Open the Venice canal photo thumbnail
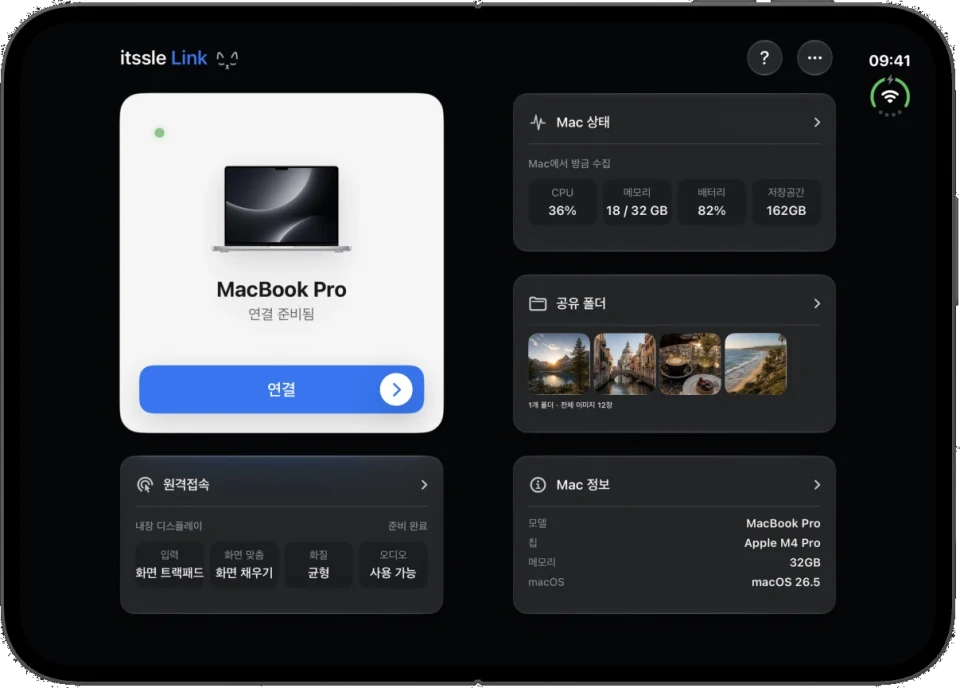Viewport: 960px width, 688px height. pos(624,364)
